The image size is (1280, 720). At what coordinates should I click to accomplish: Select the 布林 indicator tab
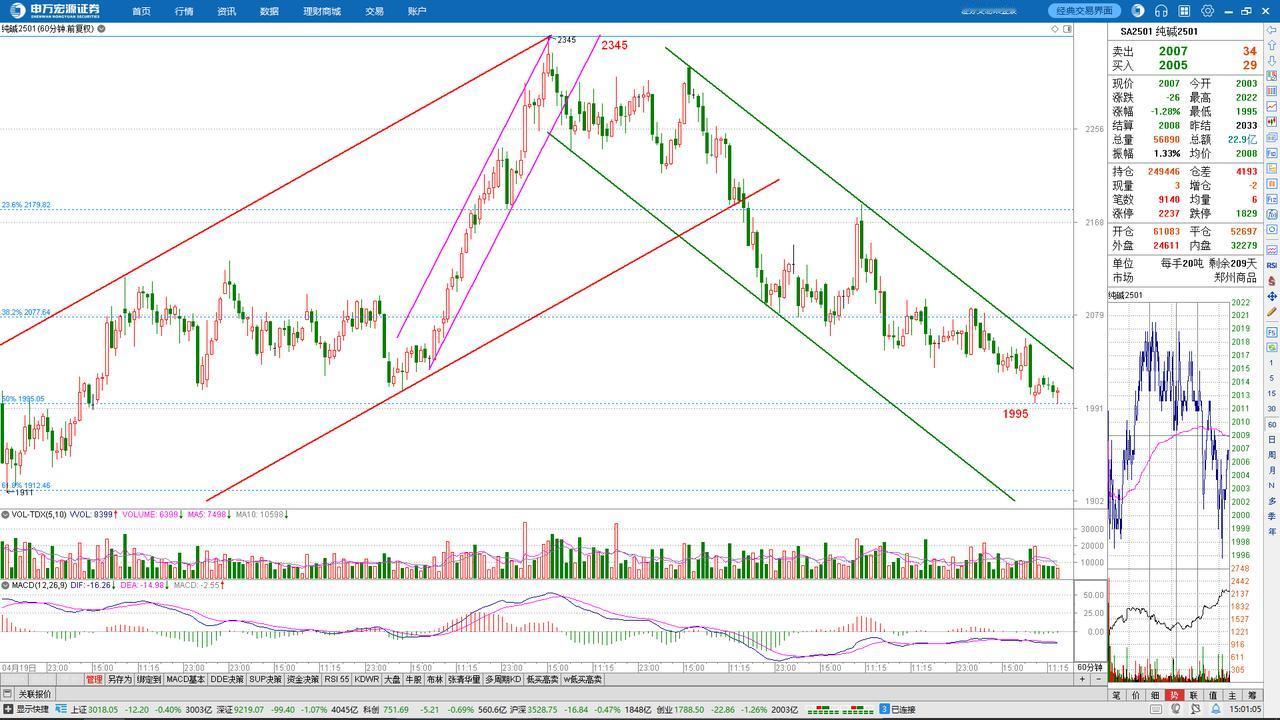434,679
